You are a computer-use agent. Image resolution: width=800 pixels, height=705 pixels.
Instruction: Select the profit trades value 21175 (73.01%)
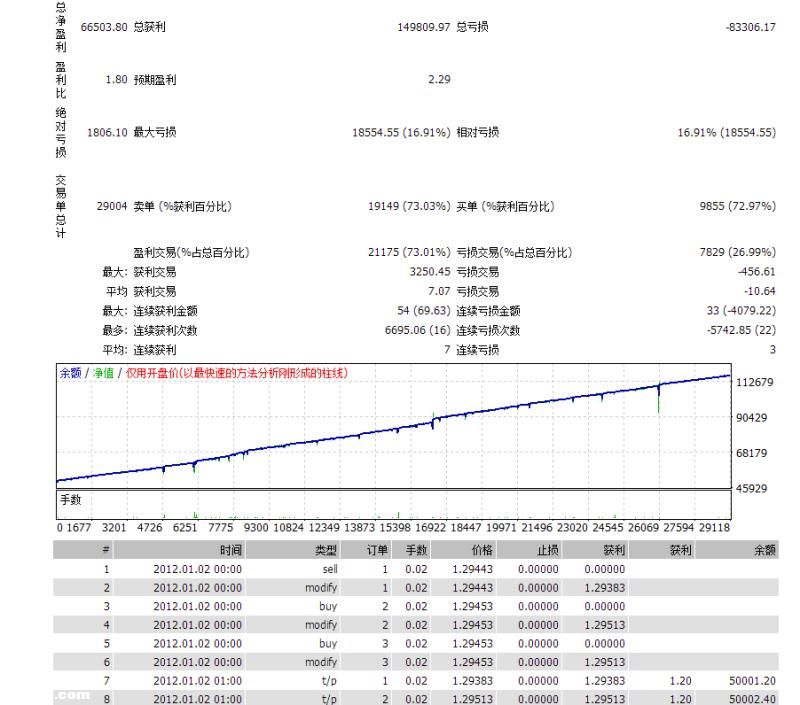[409, 253]
